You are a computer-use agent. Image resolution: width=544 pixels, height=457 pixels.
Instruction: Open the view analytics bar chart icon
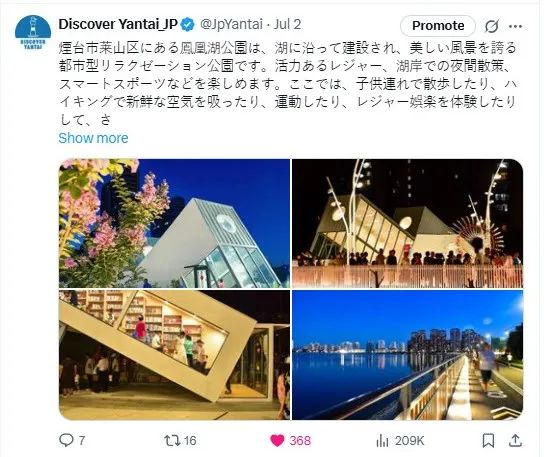pyautogui.click(x=382, y=441)
